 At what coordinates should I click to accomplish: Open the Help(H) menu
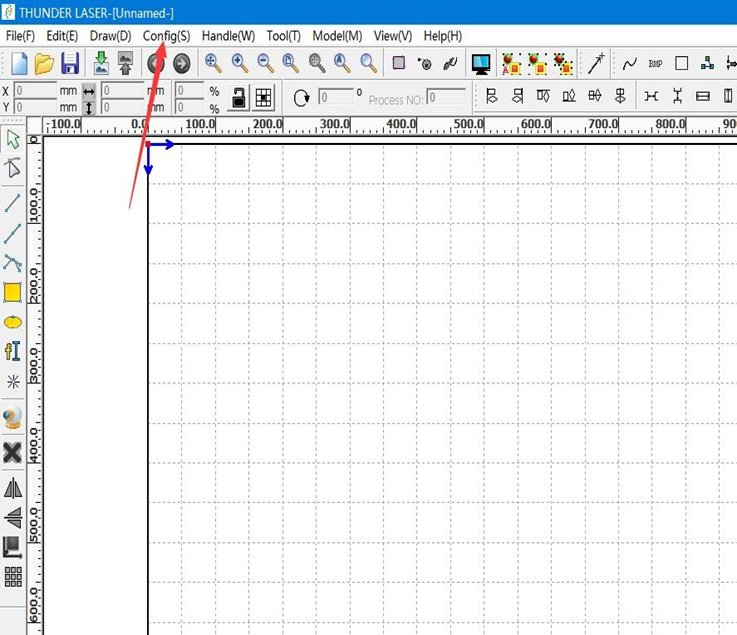click(x=442, y=36)
